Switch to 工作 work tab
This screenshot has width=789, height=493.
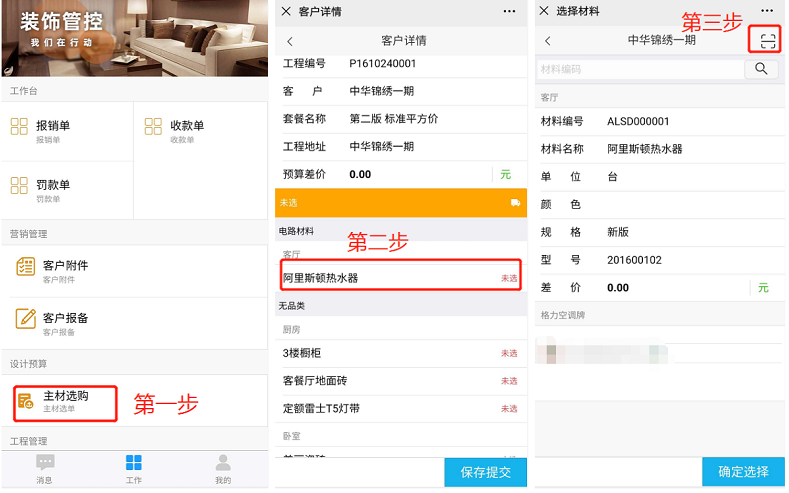click(133, 467)
